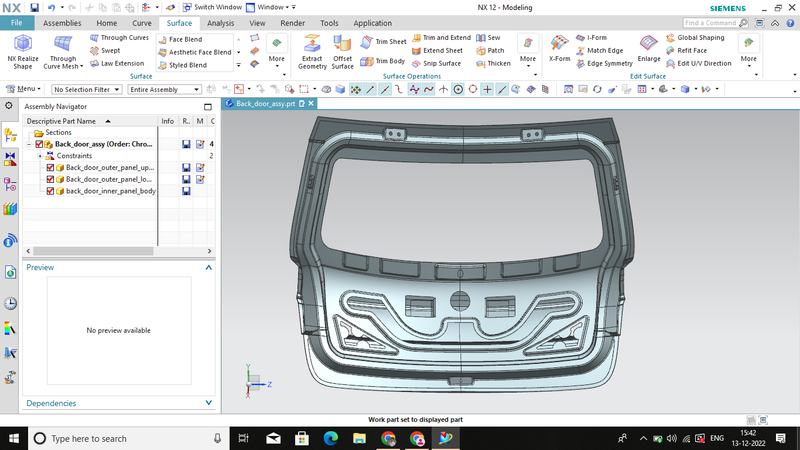Open the No Selection Filter dropdown
Screen dimensions: 800x450
86,89
